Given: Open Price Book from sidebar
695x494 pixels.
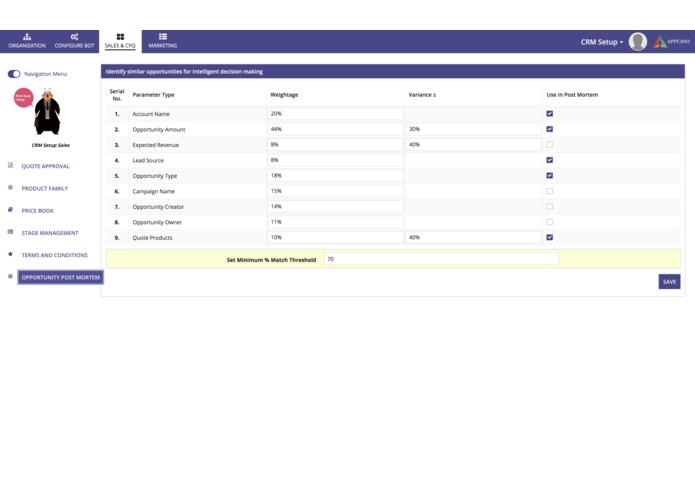Looking at the screenshot, I should [38, 211].
